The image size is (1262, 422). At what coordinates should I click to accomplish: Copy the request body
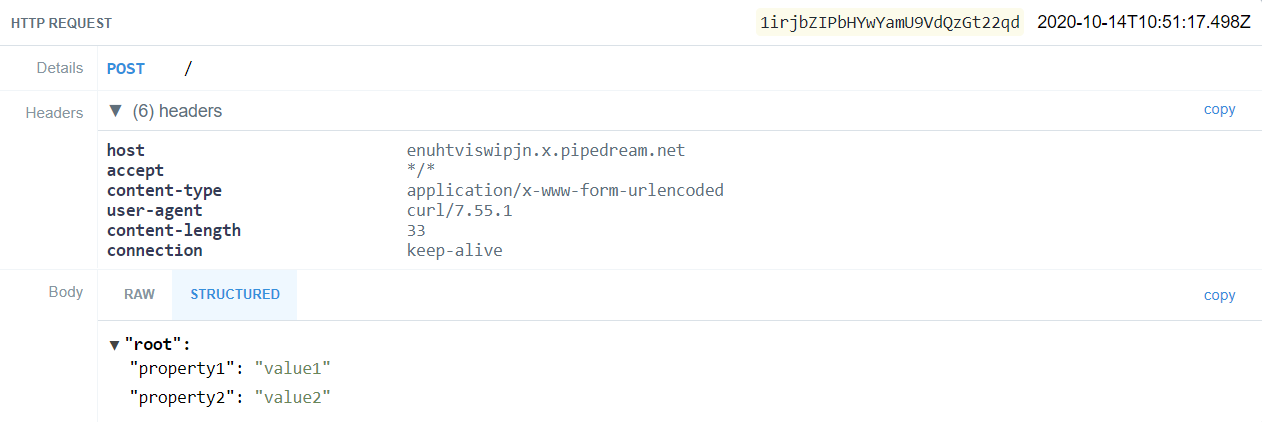click(1219, 295)
